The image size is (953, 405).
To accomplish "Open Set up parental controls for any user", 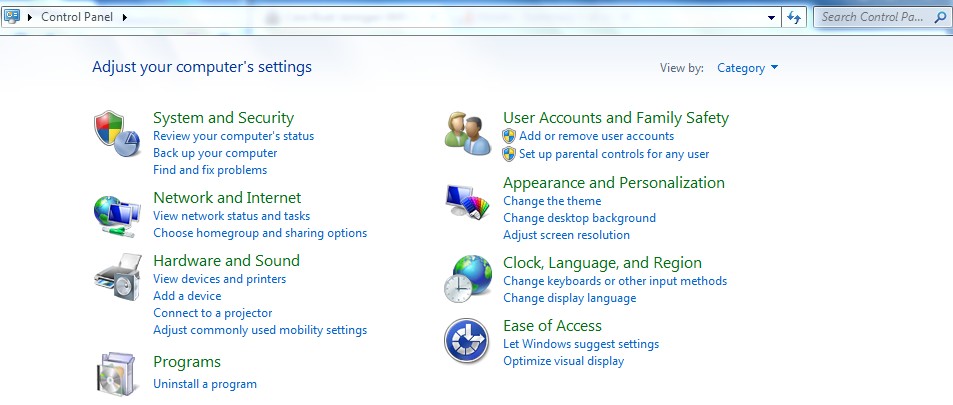I will 614,154.
